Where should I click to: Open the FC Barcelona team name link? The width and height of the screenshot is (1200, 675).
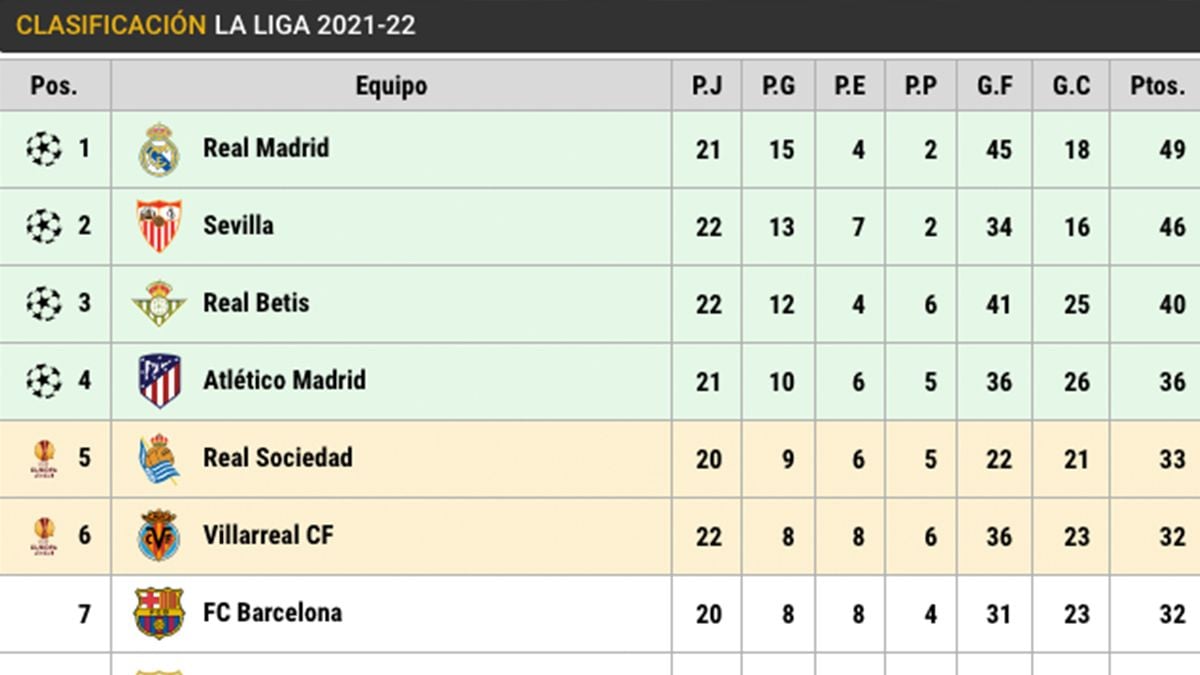point(272,612)
